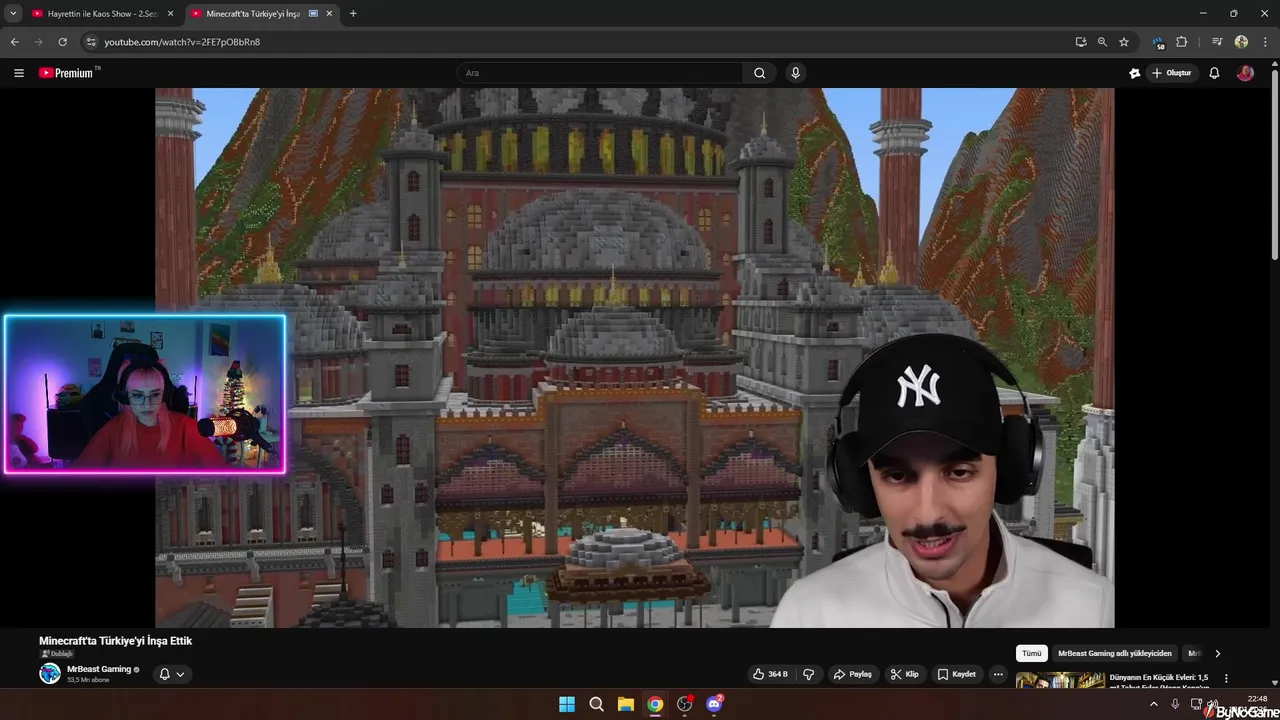Viewport: 1280px width, 720px height.
Task: Click system tray microphone icon
Action: click(1175, 704)
